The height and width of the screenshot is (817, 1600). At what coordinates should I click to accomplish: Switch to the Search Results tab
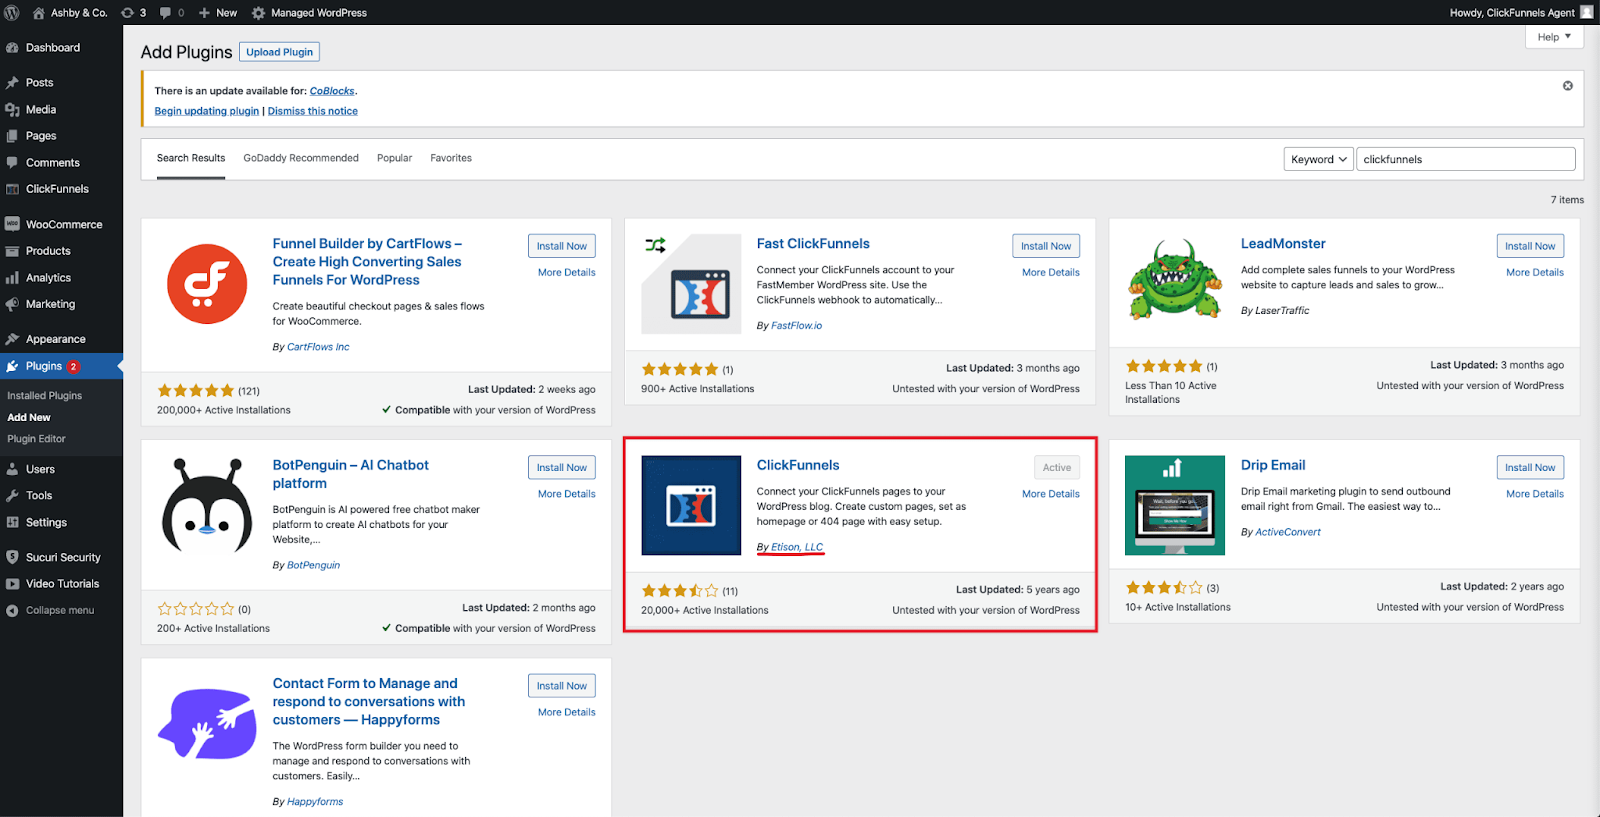click(191, 158)
